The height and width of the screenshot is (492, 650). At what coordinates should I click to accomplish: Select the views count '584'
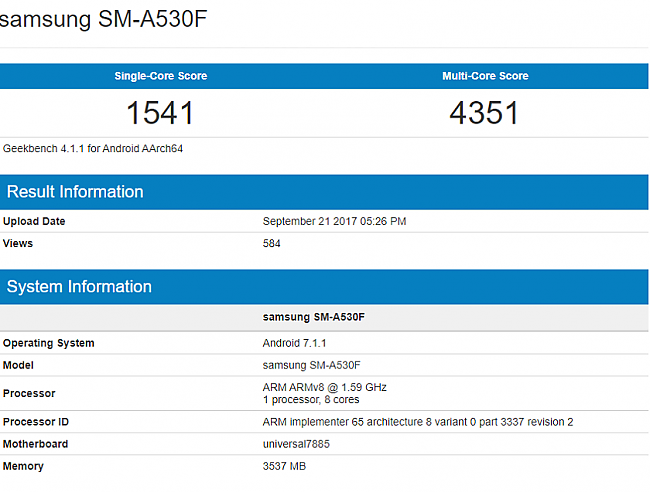(x=272, y=243)
